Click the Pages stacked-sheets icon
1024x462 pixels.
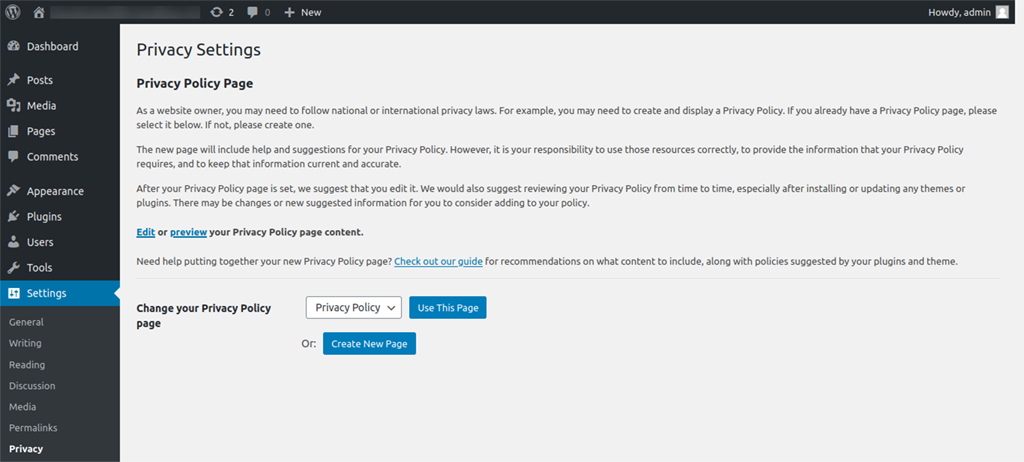[x=13, y=131]
